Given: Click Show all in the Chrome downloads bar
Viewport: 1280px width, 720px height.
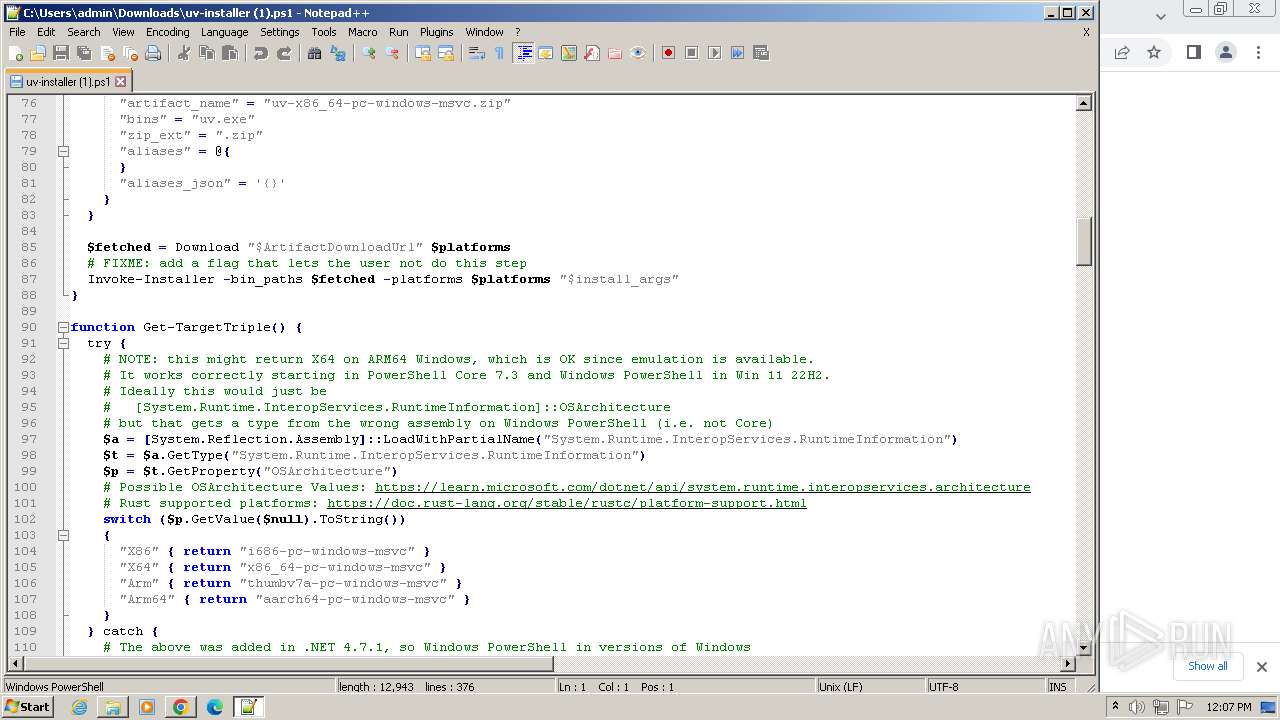Looking at the screenshot, I should pyautogui.click(x=1207, y=666).
